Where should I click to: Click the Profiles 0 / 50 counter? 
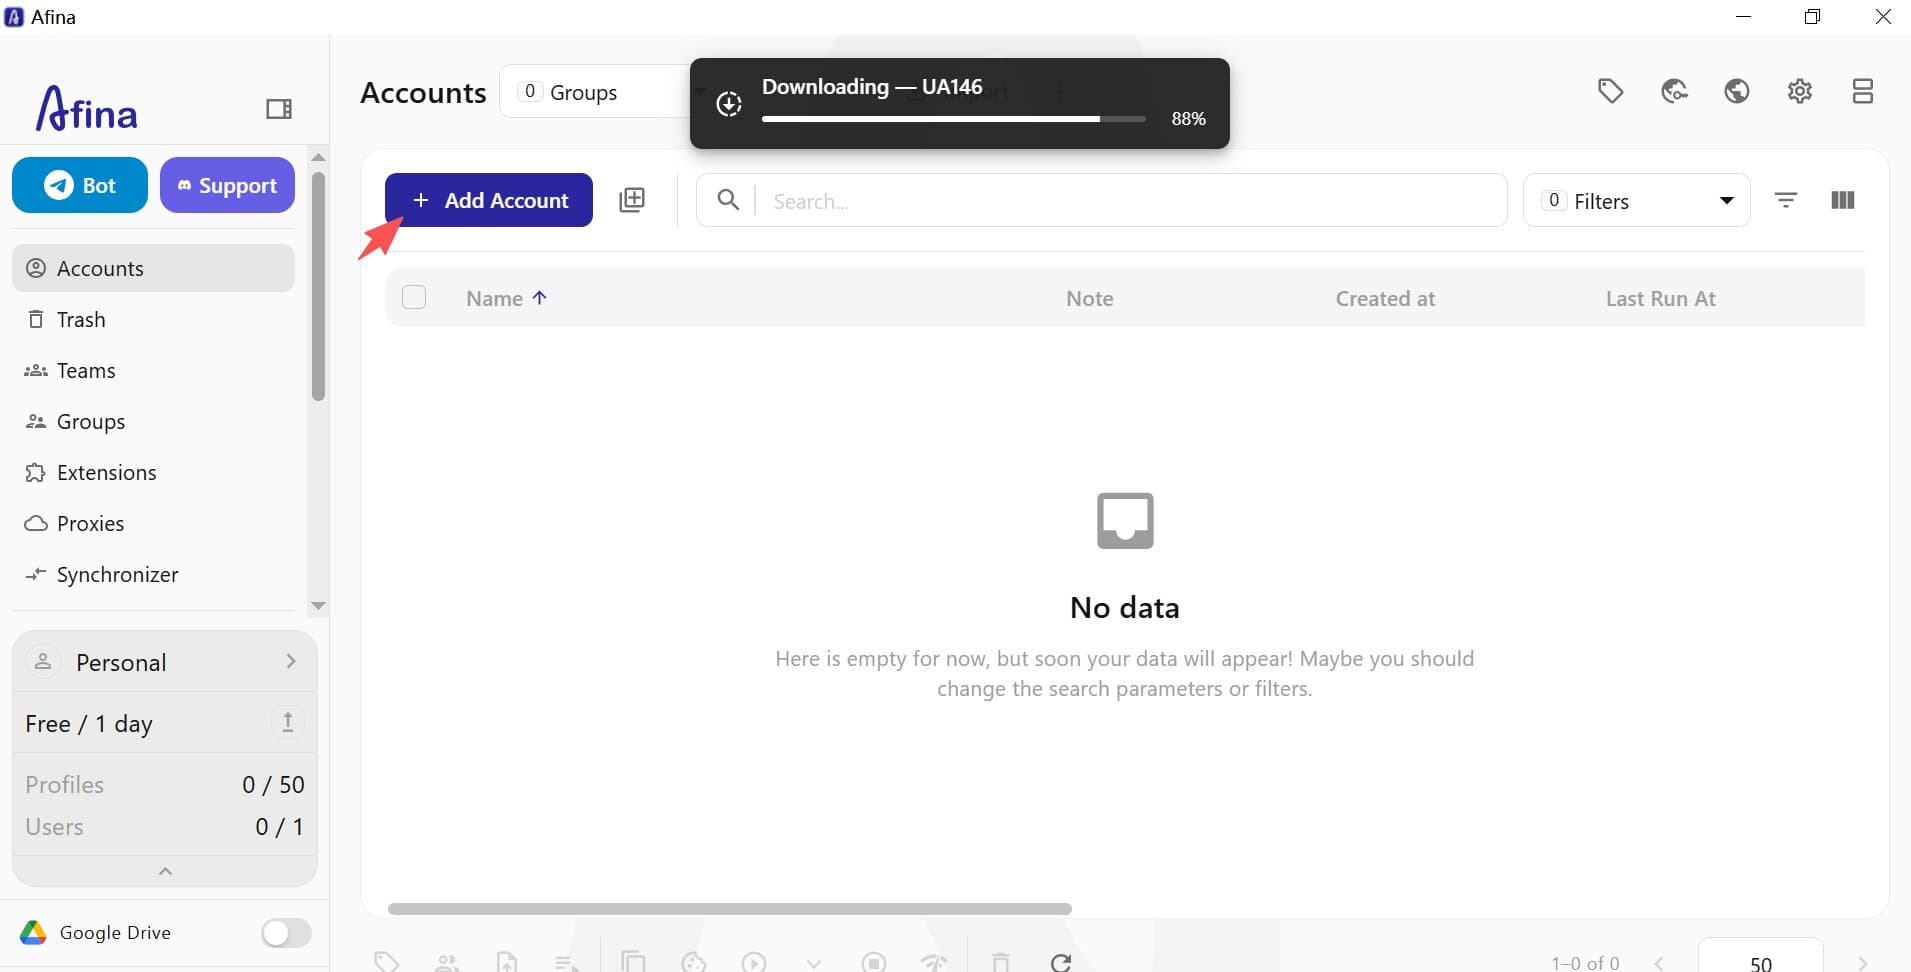(165, 784)
